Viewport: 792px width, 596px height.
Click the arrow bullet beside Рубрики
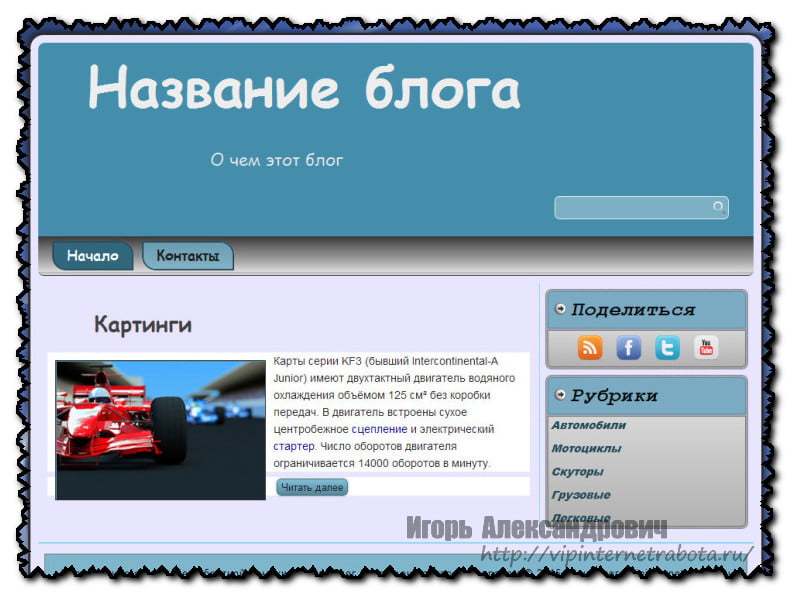tap(560, 395)
